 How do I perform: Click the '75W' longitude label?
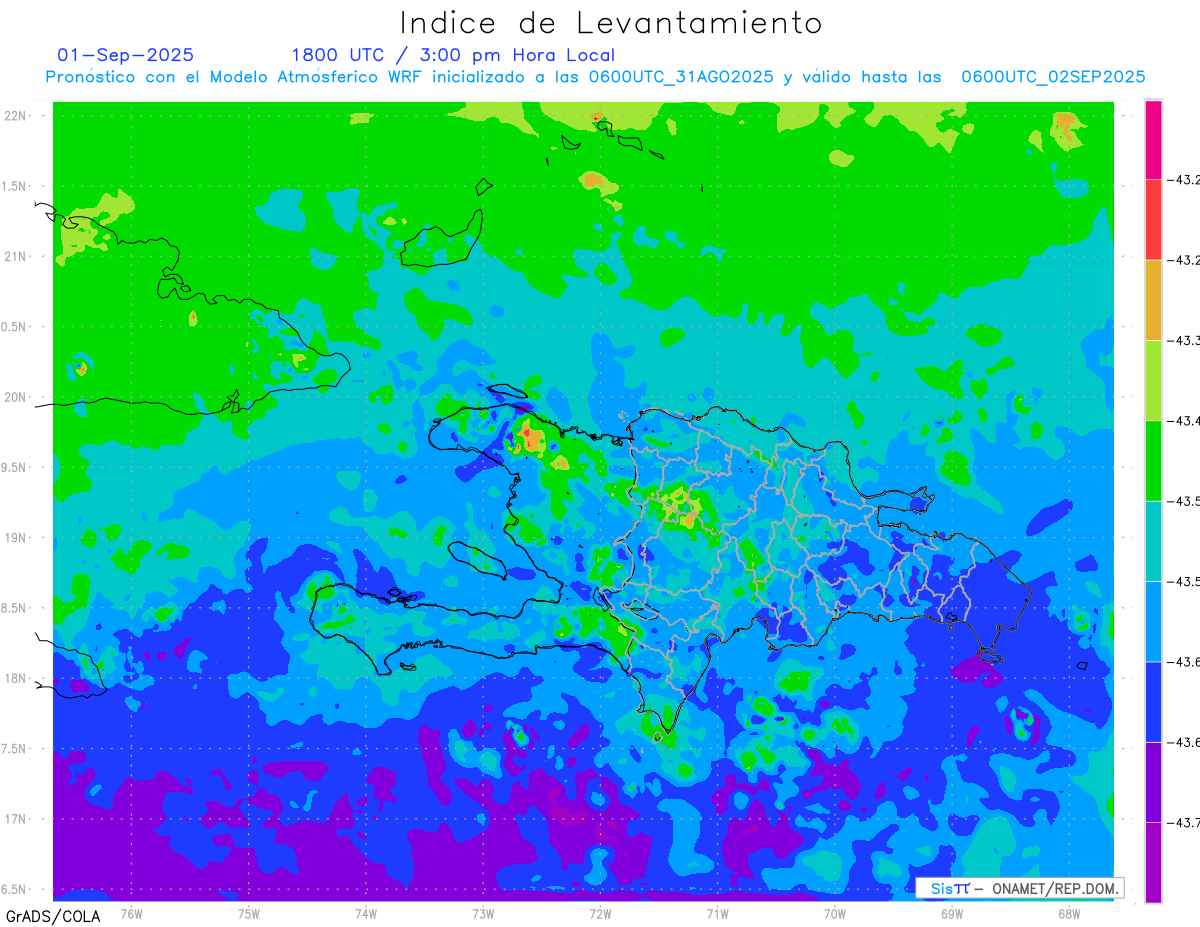248,913
